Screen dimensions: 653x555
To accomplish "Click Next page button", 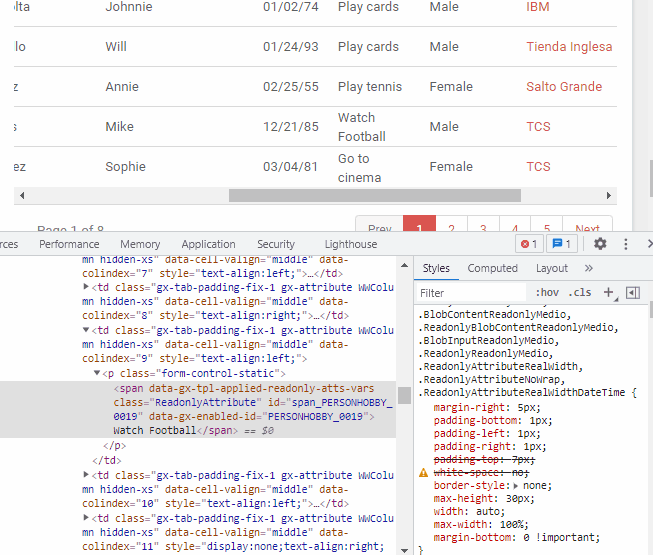I will coord(587,225).
